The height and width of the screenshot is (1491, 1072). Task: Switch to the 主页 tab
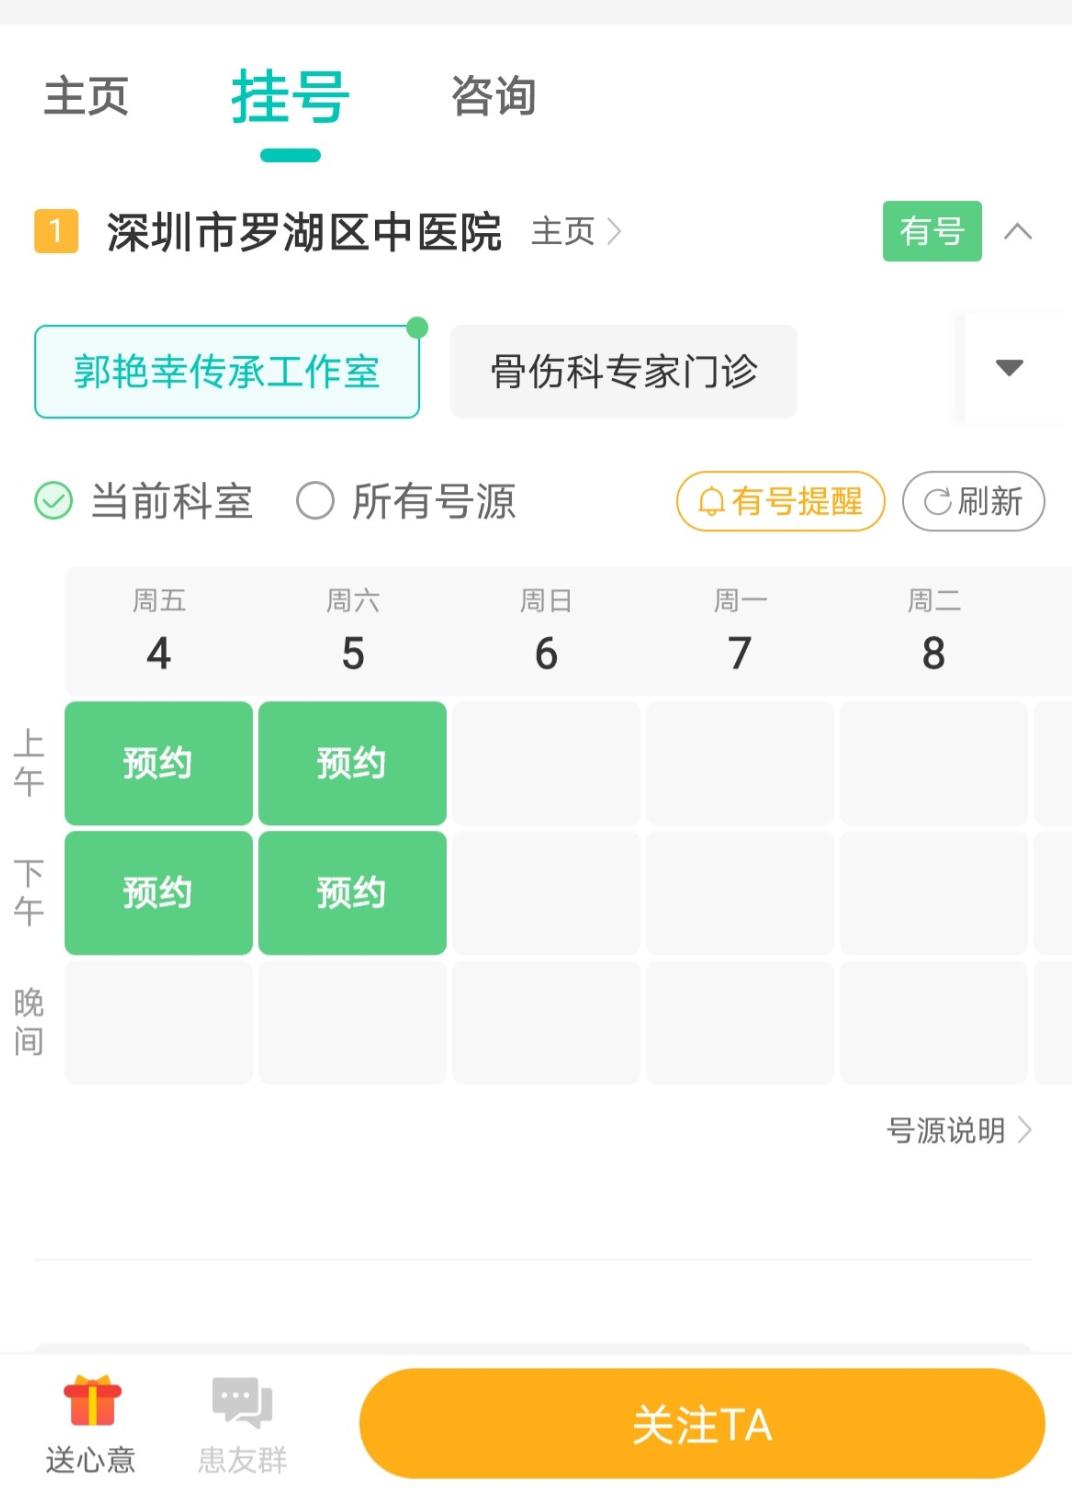tap(86, 97)
